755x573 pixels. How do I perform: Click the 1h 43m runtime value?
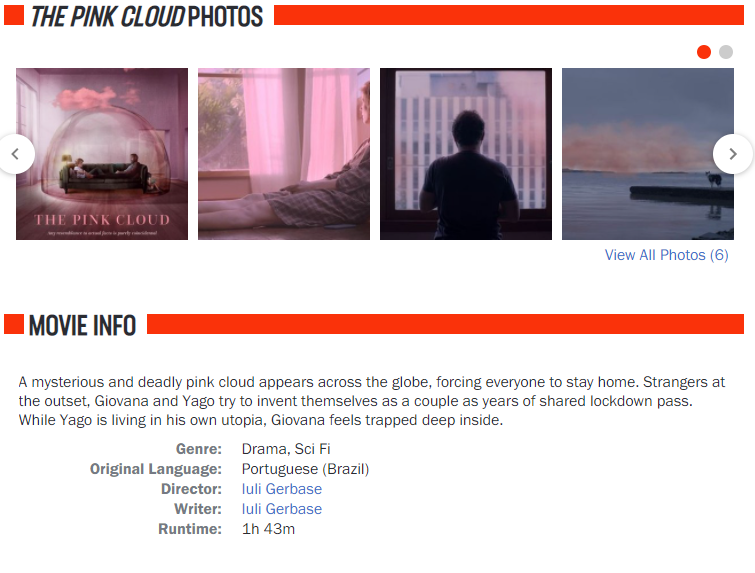coord(268,529)
